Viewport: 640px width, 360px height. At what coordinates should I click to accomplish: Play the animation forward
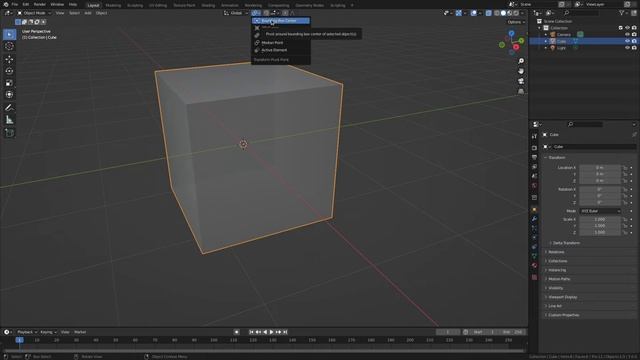pyautogui.click(x=271, y=332)
